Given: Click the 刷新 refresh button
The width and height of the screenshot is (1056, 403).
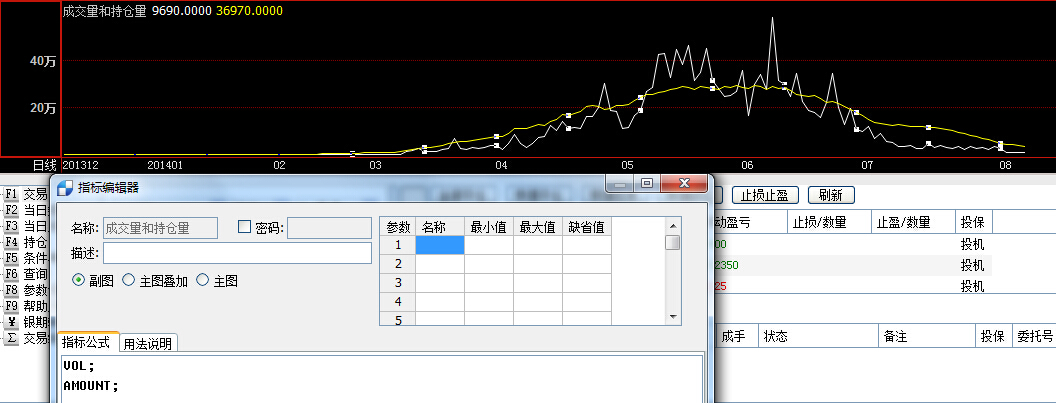Looking at the screenshot, I should [x=830, y=195].
